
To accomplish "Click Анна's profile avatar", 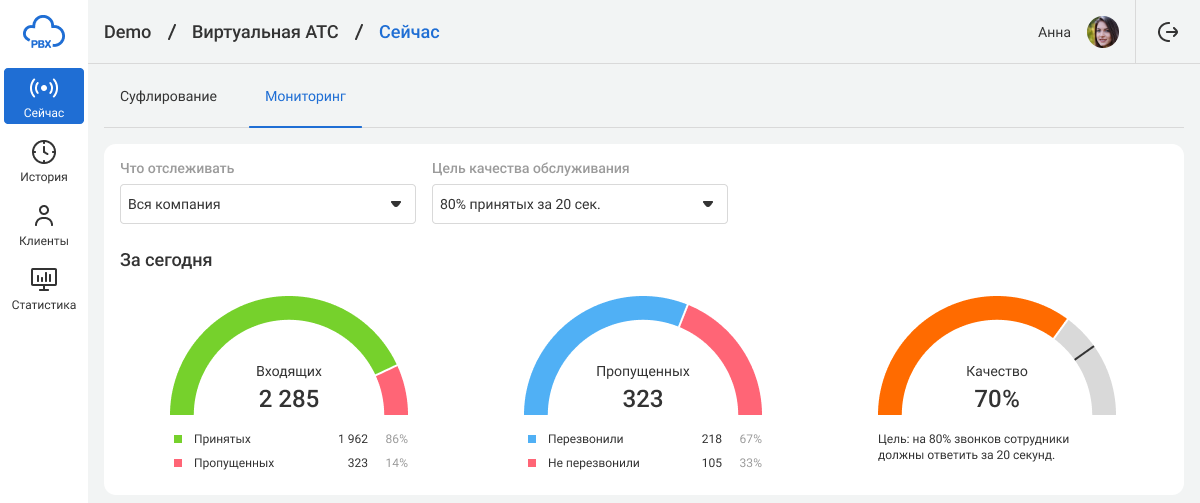I will click(x=1102, y=32).
